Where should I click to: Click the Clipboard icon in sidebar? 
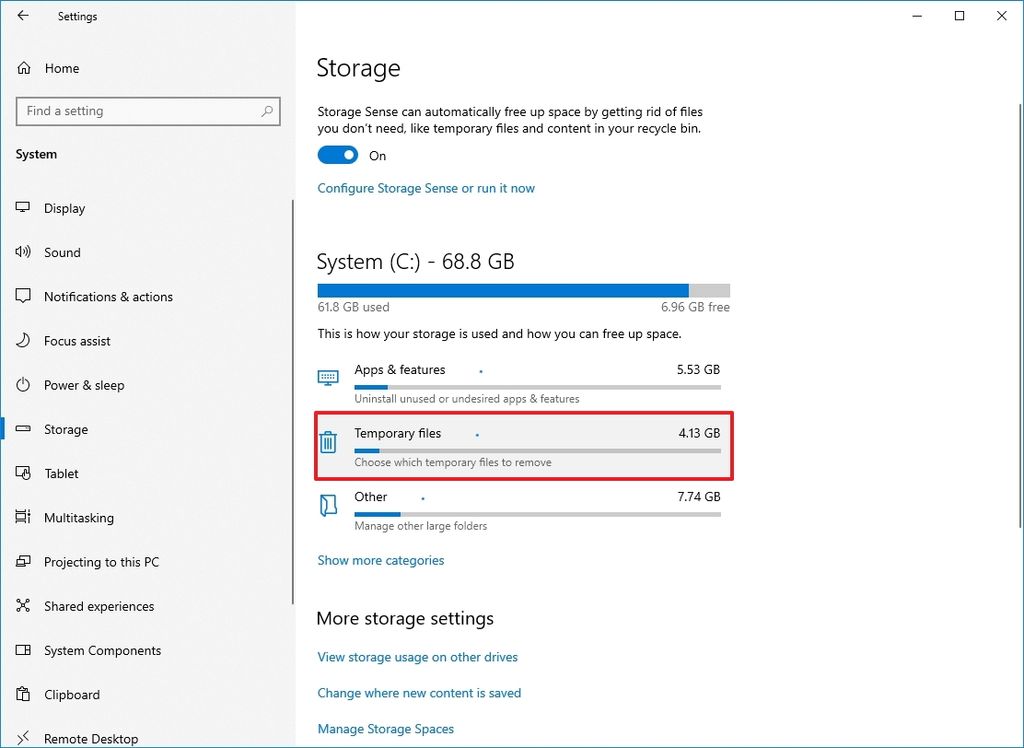point(22,694)
